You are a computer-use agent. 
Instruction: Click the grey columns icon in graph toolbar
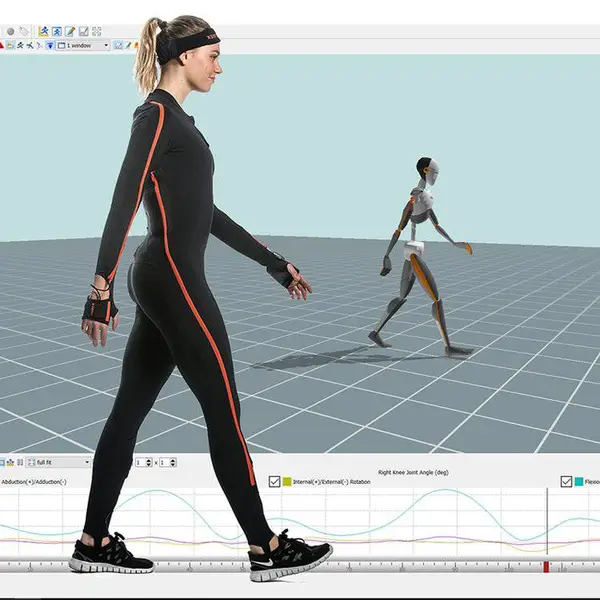(20, 463)
